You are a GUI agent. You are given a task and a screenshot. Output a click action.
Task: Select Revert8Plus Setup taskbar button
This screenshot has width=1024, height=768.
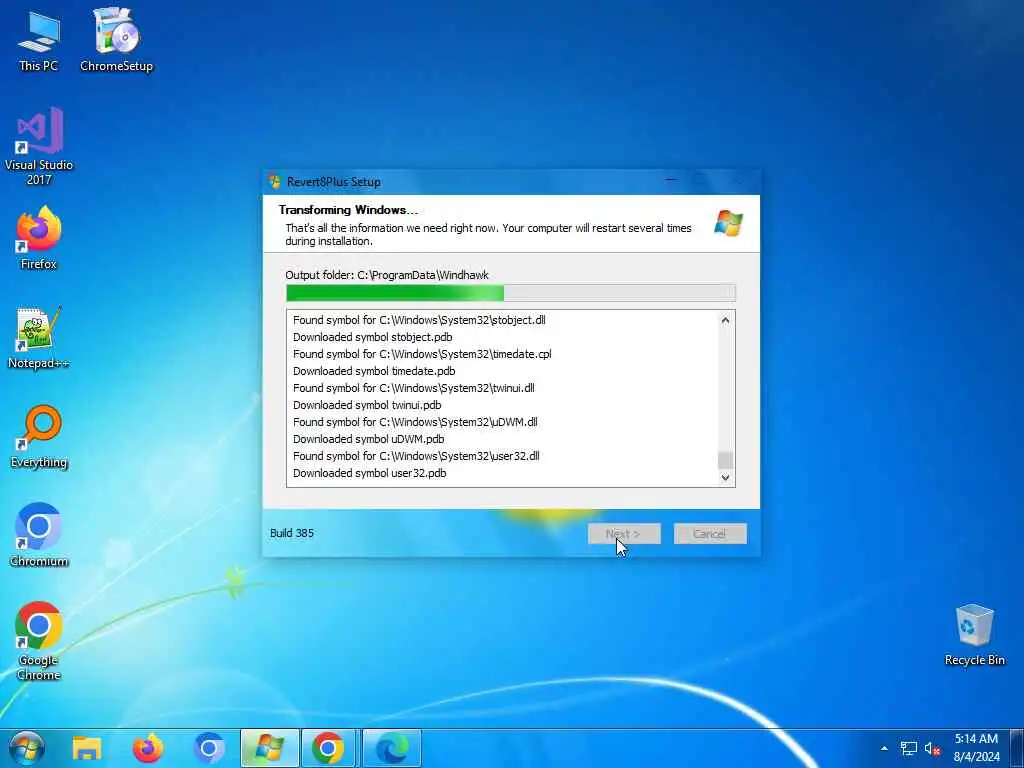[x=269, y=748]
